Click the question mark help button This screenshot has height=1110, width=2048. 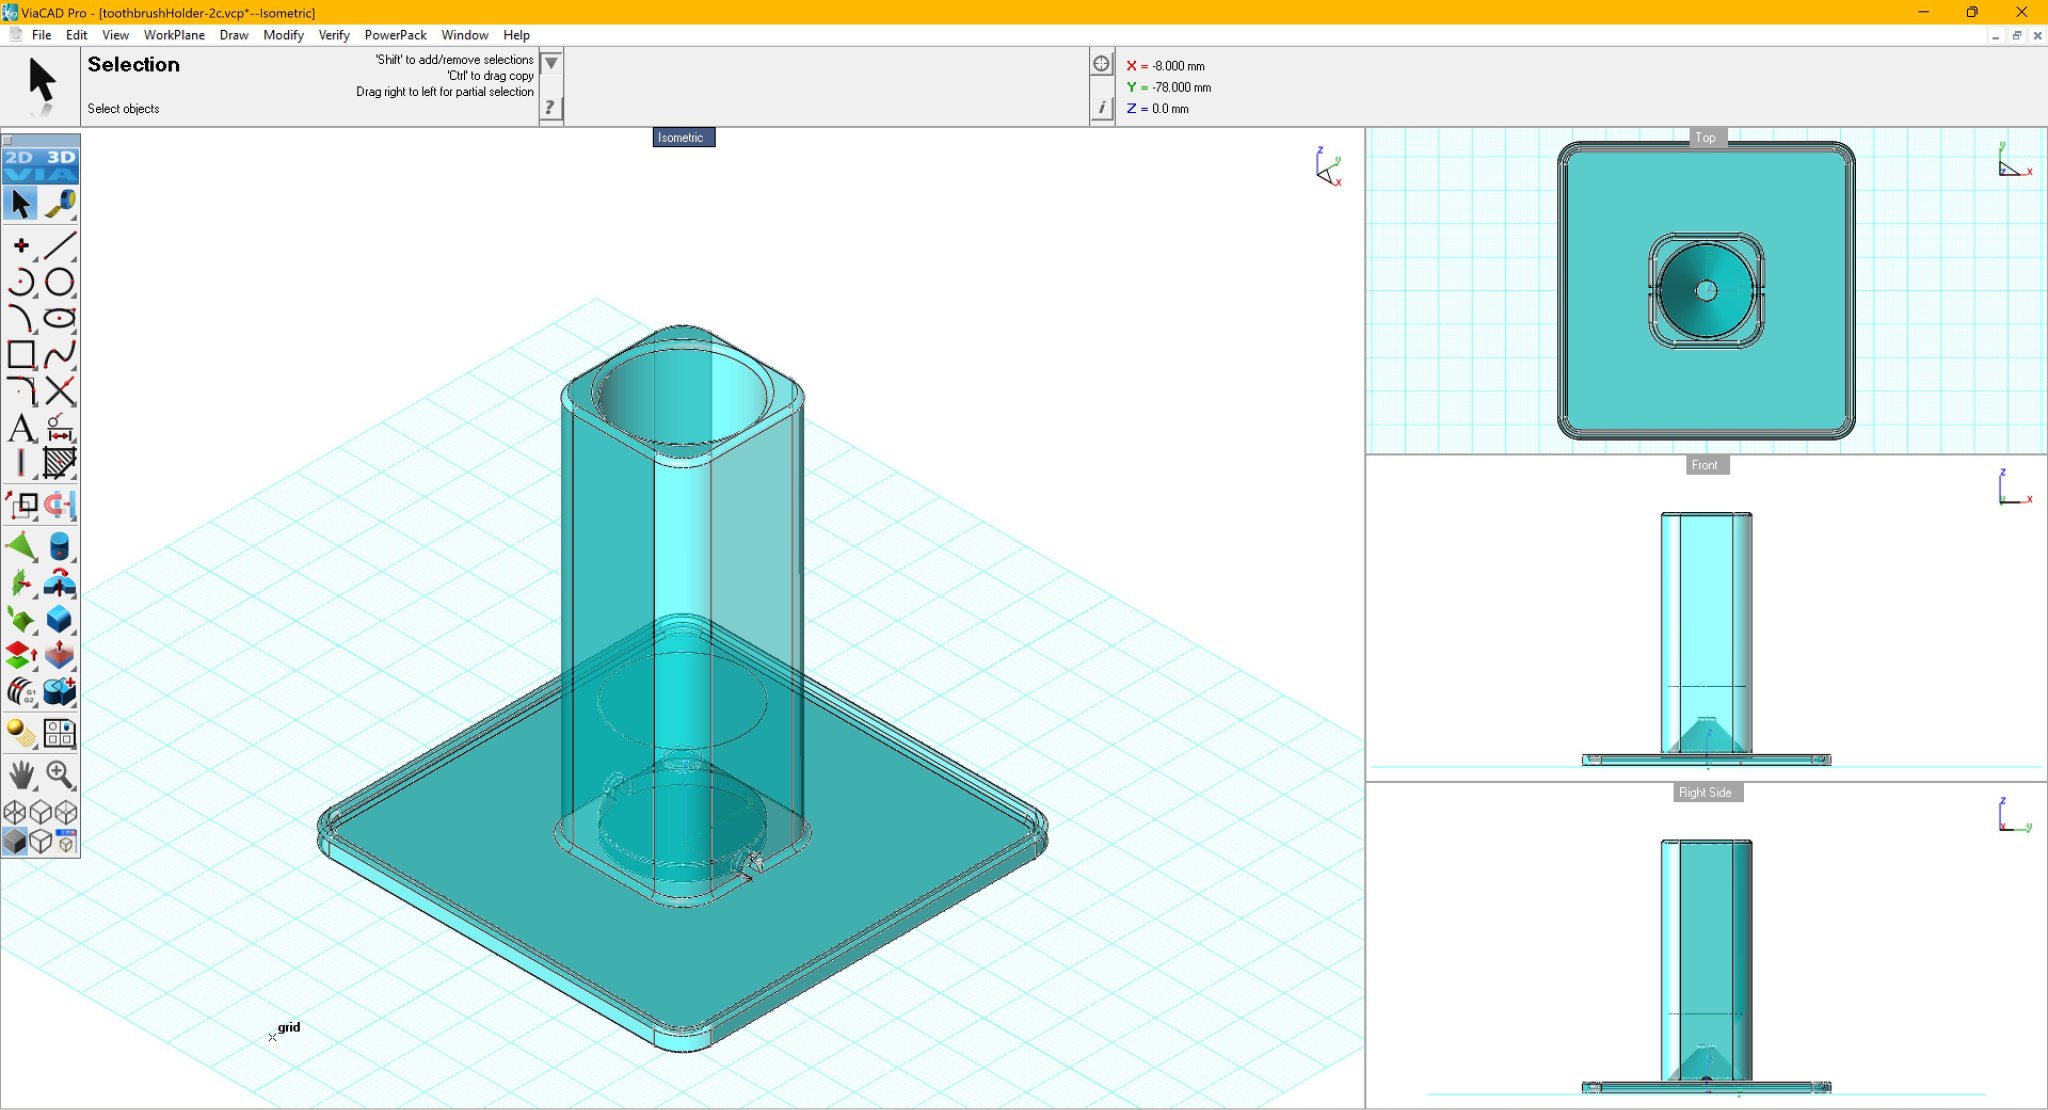pyautogui.click(x=551, y=107)
